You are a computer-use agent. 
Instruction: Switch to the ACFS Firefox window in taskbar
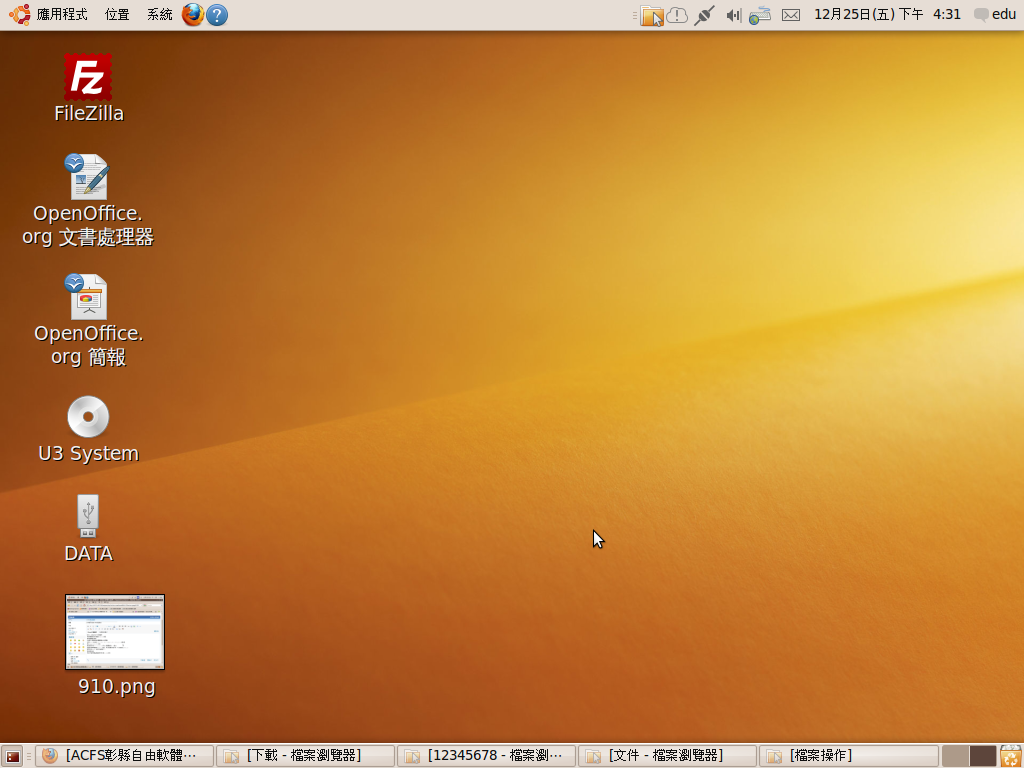click(x=125, y=756)
